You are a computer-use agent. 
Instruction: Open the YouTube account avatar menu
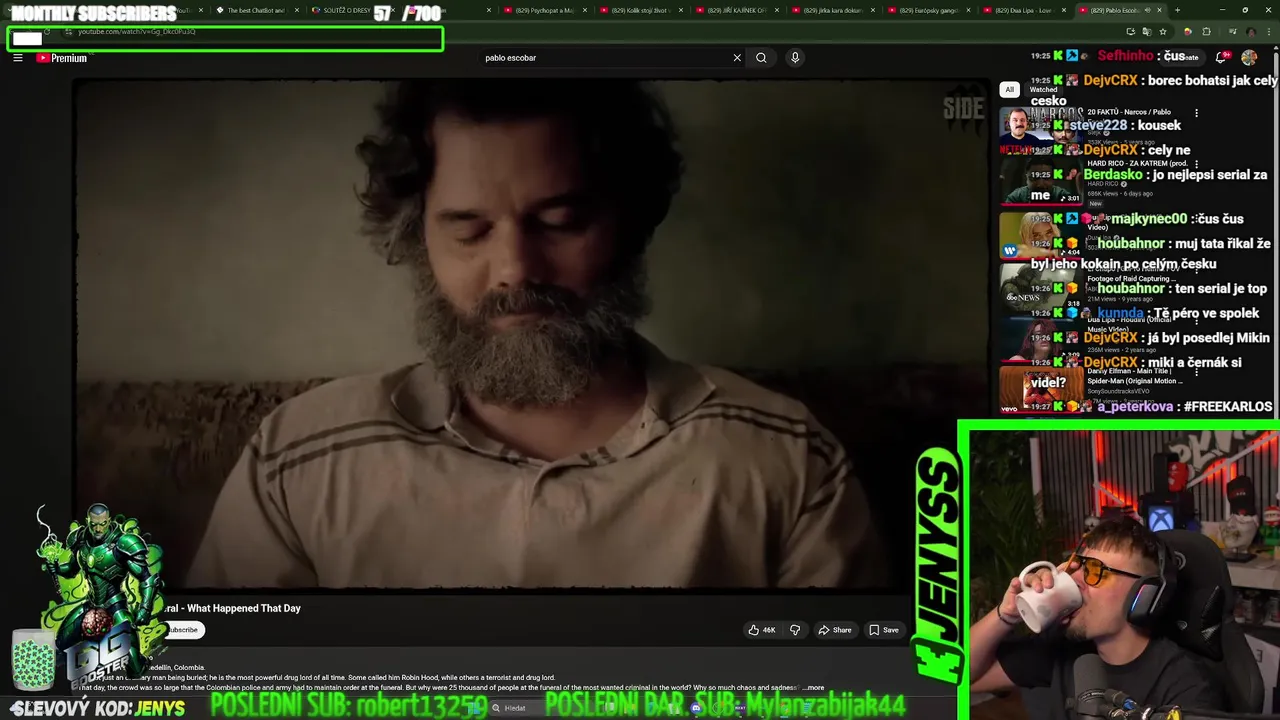[x=1249, y=58]
